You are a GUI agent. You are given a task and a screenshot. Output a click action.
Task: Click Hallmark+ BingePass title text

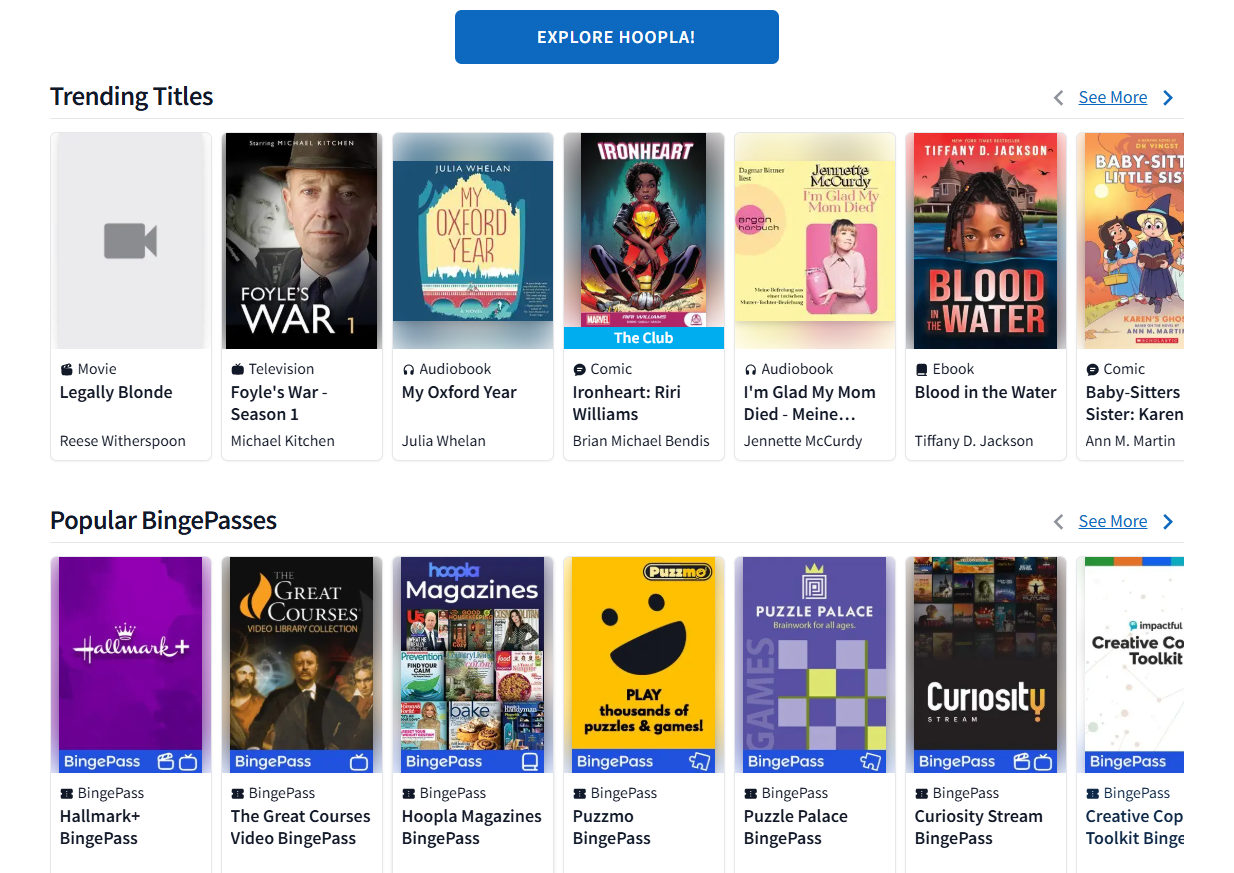100,827
